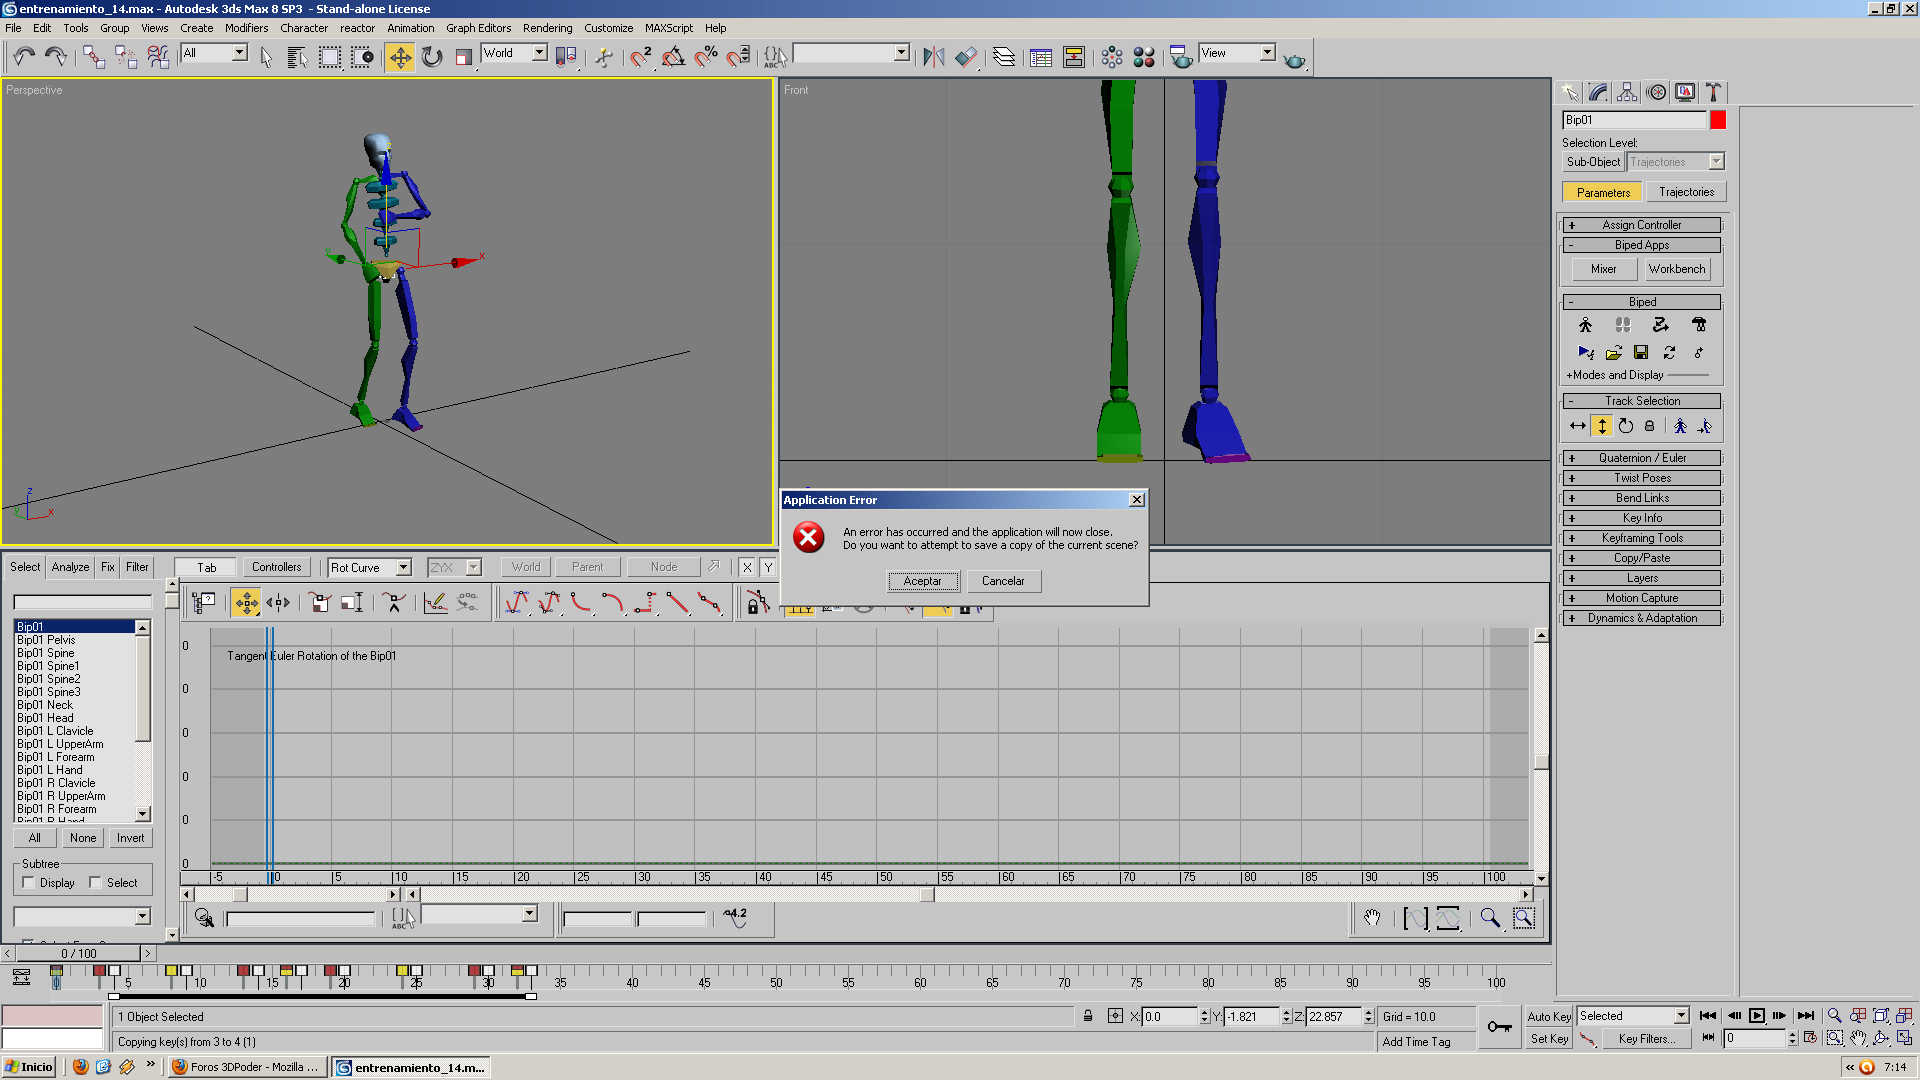
Task: Click the Select and Rotate tool
Action: pos(432,57)
